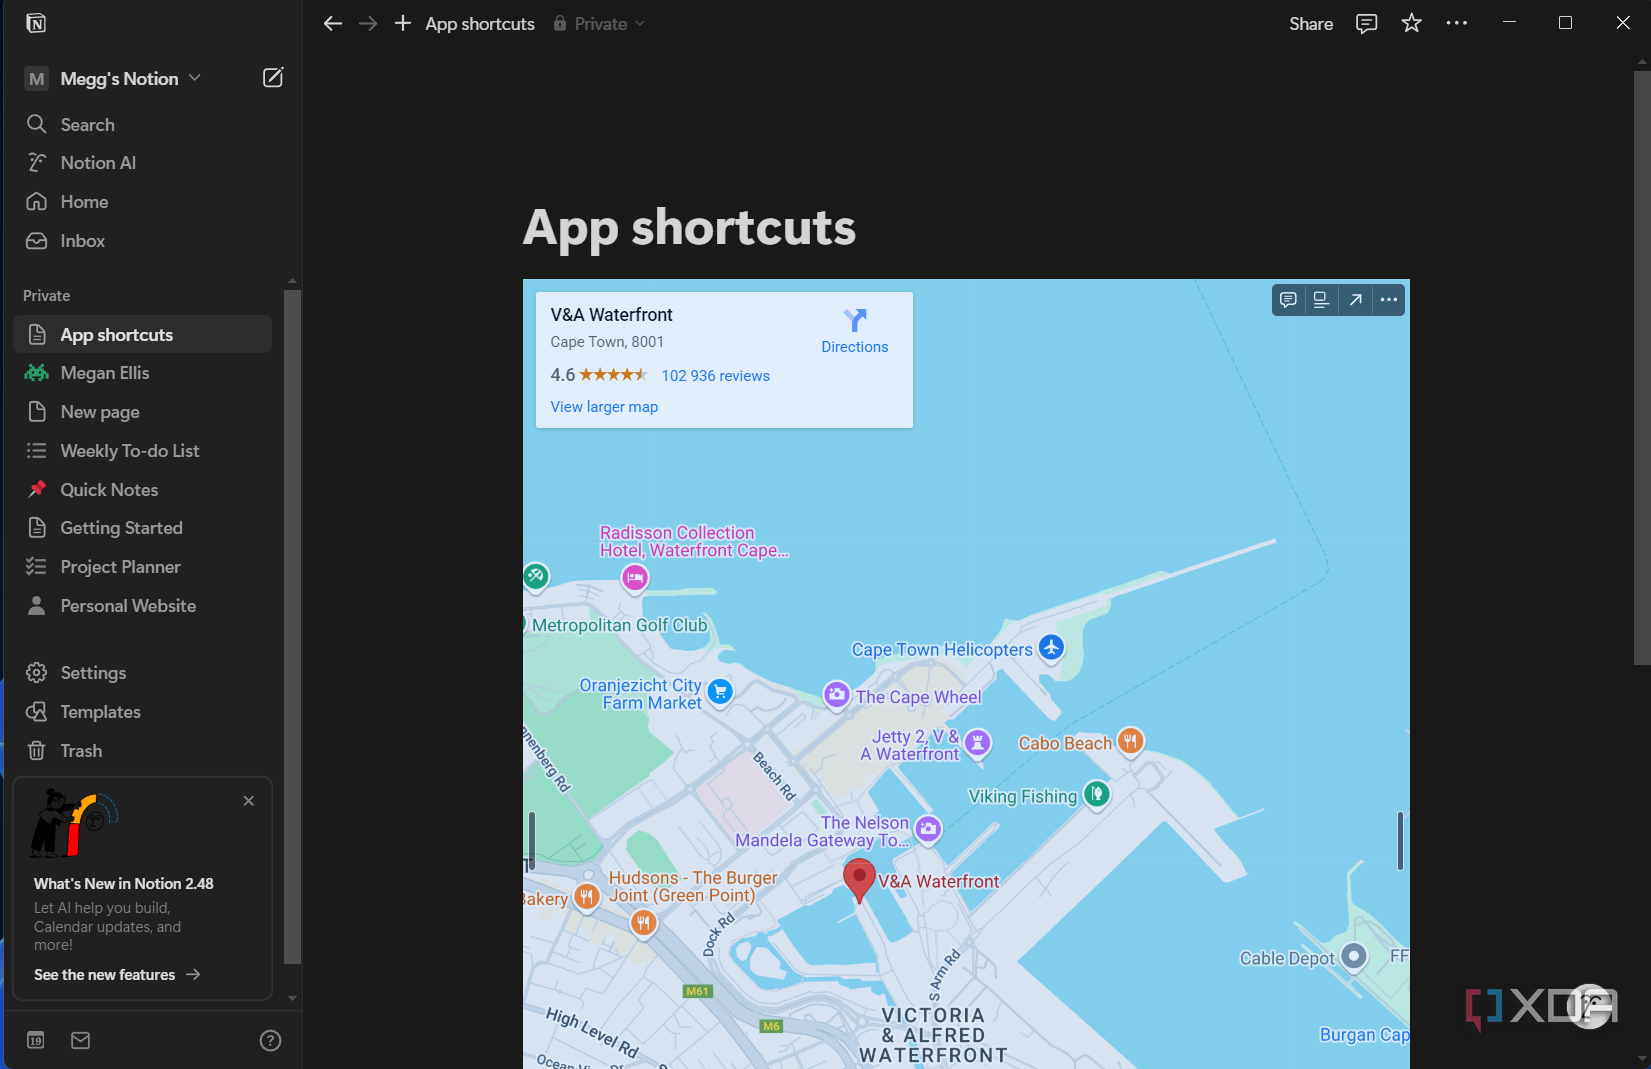Go back with the left arrow

(x=333, y=23)
